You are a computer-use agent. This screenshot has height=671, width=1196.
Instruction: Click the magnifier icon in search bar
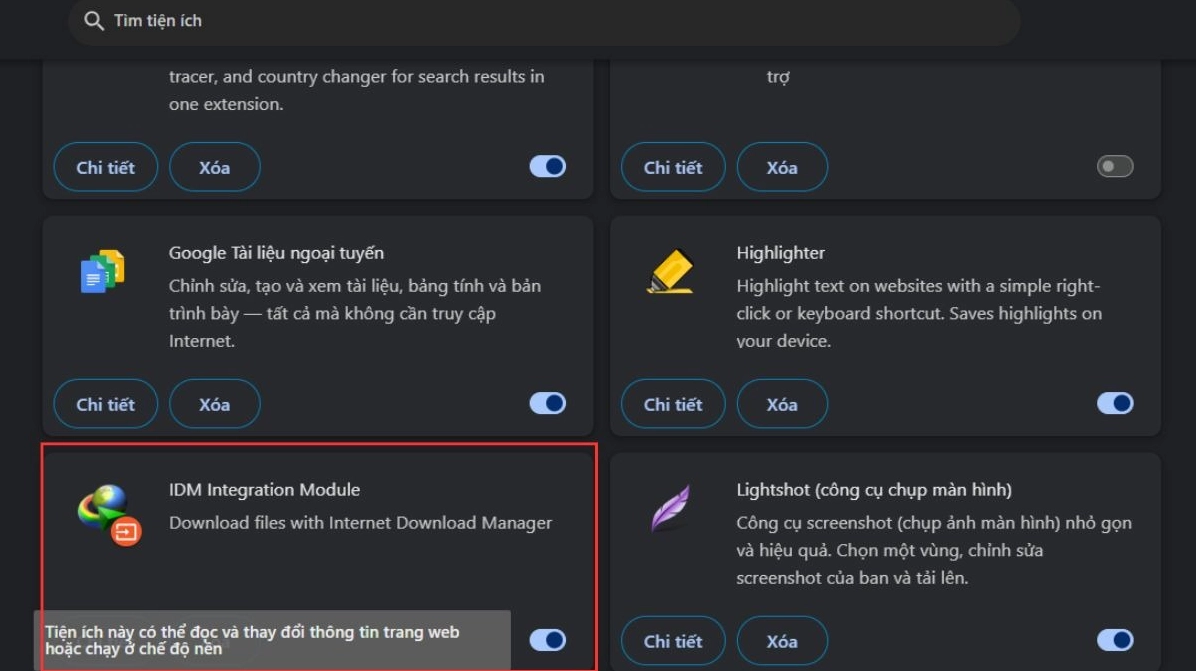[x=94, y=21]
